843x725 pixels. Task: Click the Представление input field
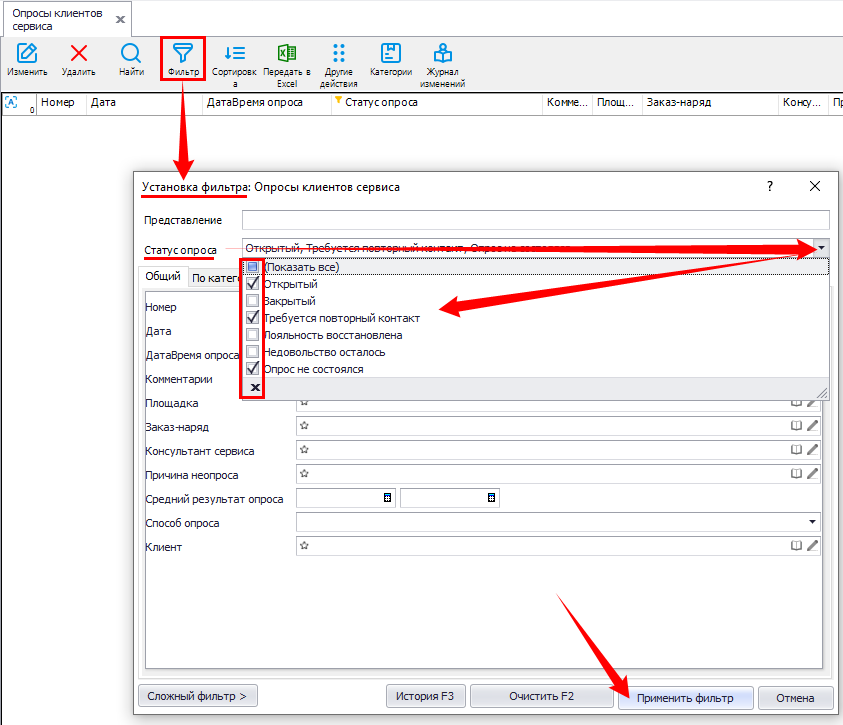tap(535, 220)
